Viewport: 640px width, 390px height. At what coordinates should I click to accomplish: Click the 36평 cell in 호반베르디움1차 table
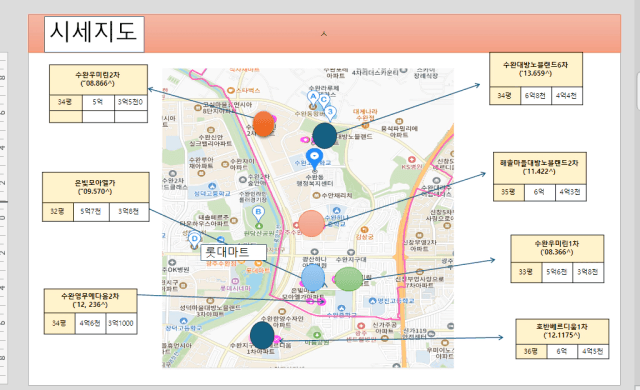[531, 351]
